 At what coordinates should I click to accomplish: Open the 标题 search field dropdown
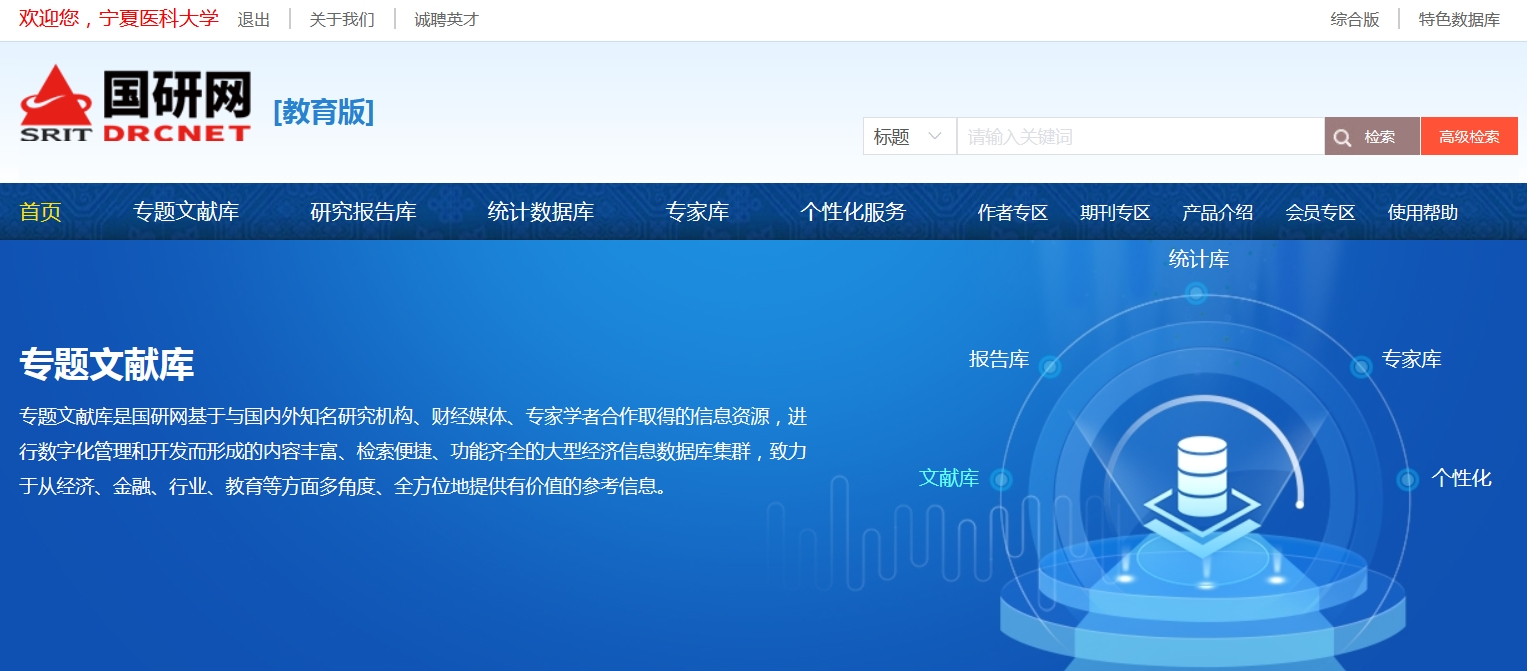[x=909, y=137]
